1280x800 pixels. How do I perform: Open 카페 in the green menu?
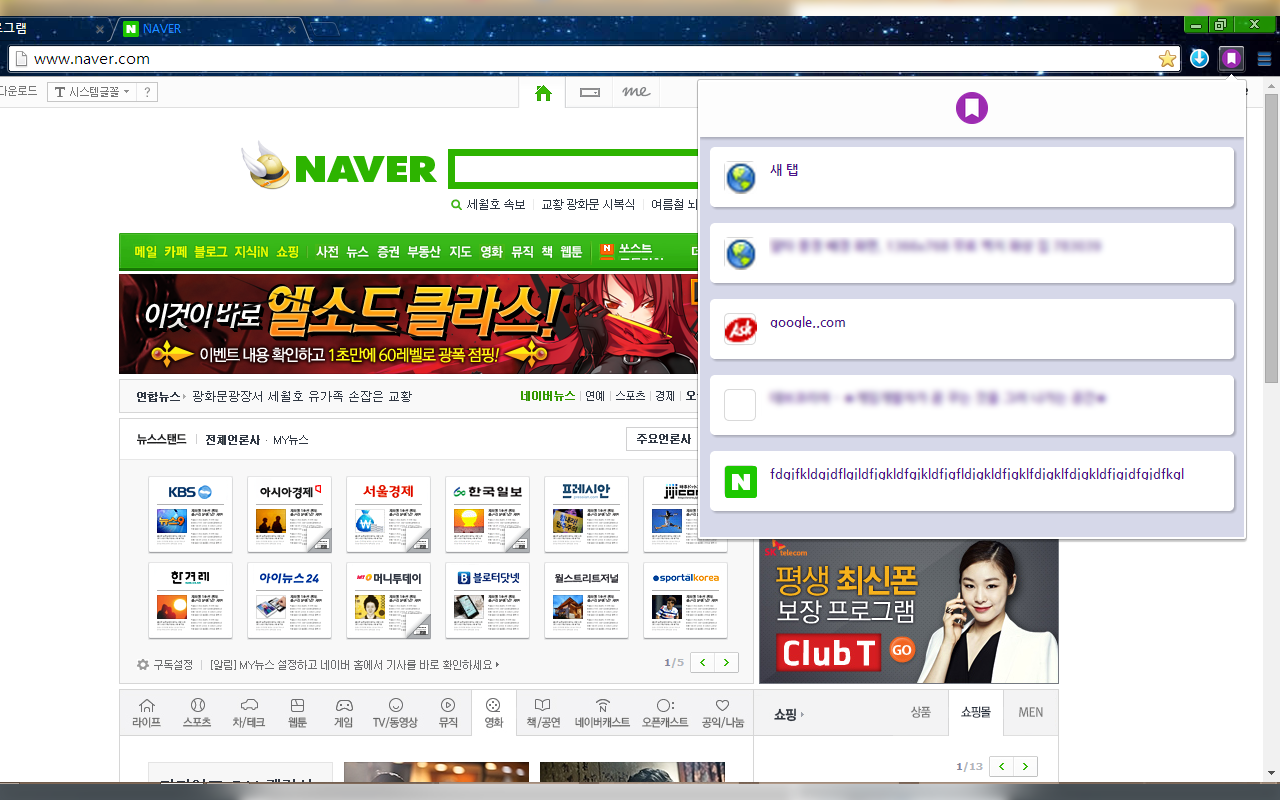click(x=176, y=252)
